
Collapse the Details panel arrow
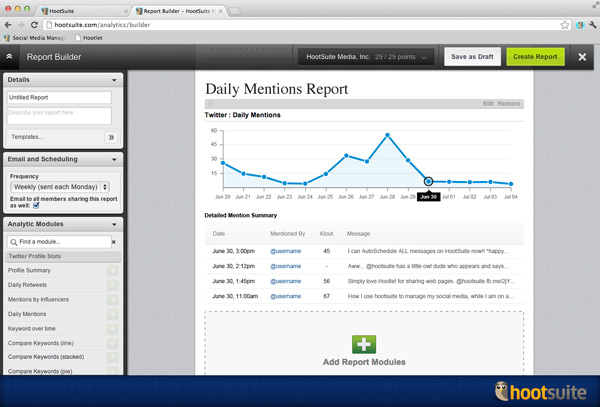coord(114,80)
